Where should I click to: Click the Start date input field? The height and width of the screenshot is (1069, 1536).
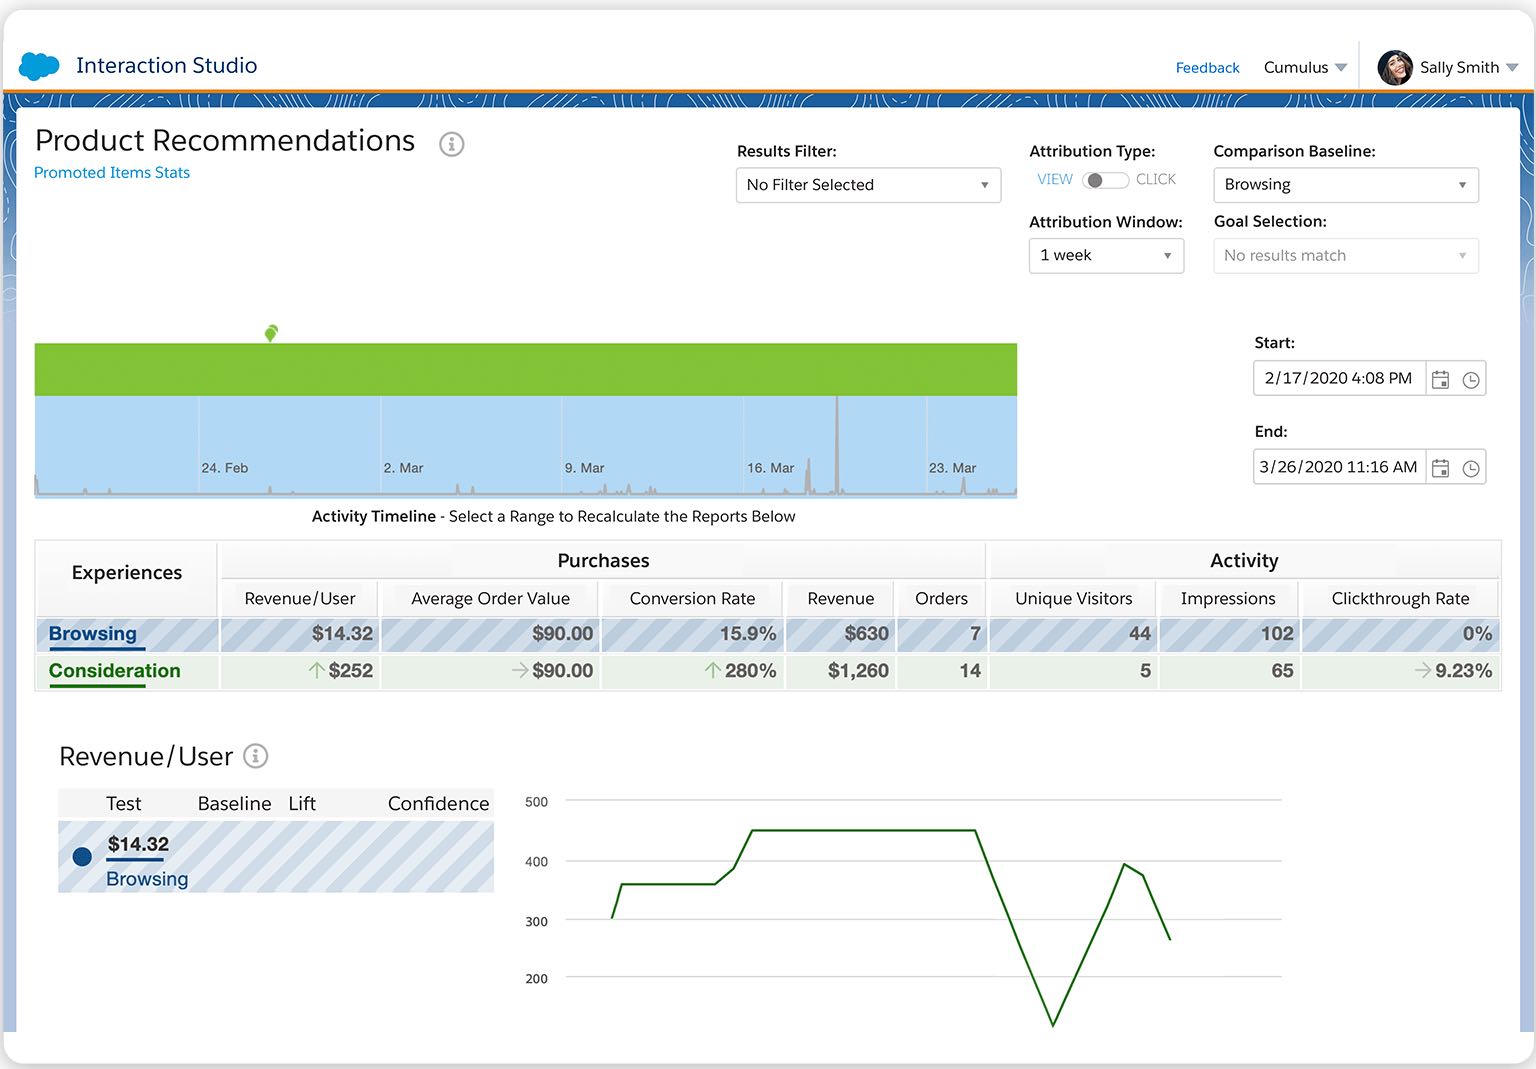pos(1337,379)
